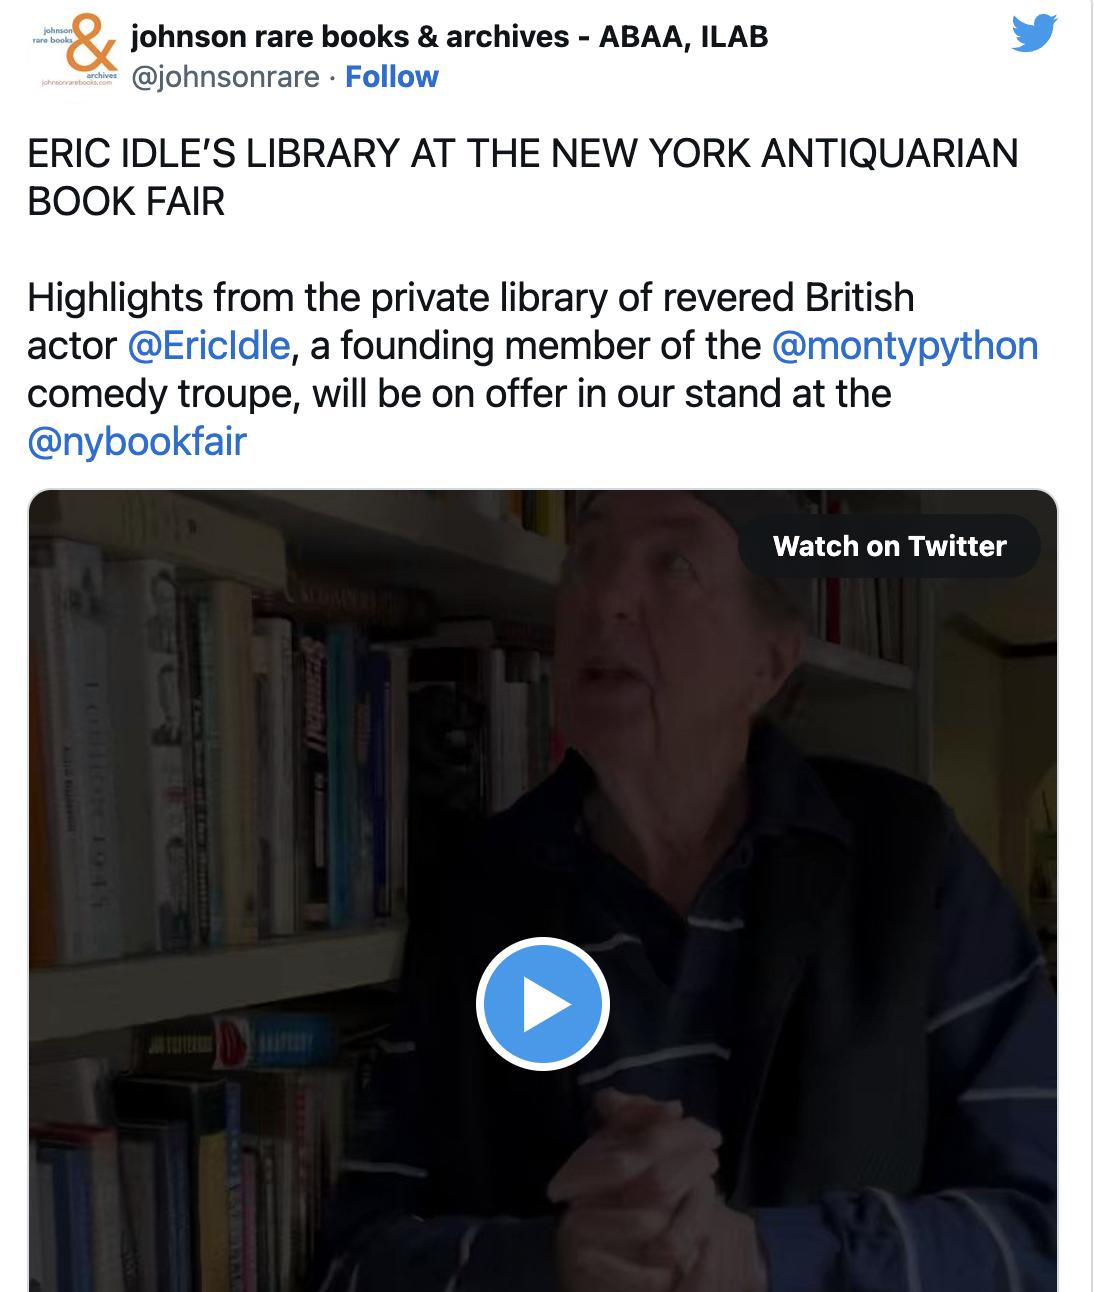Open the @nybookfair mention
The height and width of the screenshot is (1292, 1094).
pos(137,441)
